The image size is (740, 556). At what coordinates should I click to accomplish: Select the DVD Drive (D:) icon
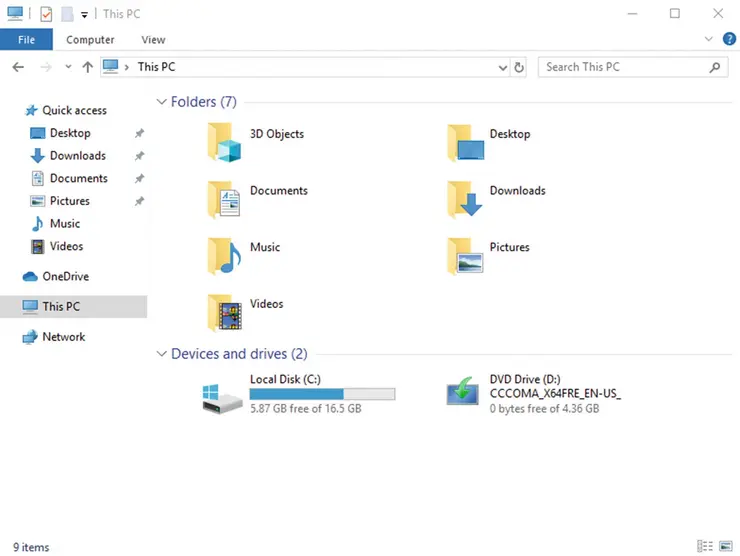463,392
